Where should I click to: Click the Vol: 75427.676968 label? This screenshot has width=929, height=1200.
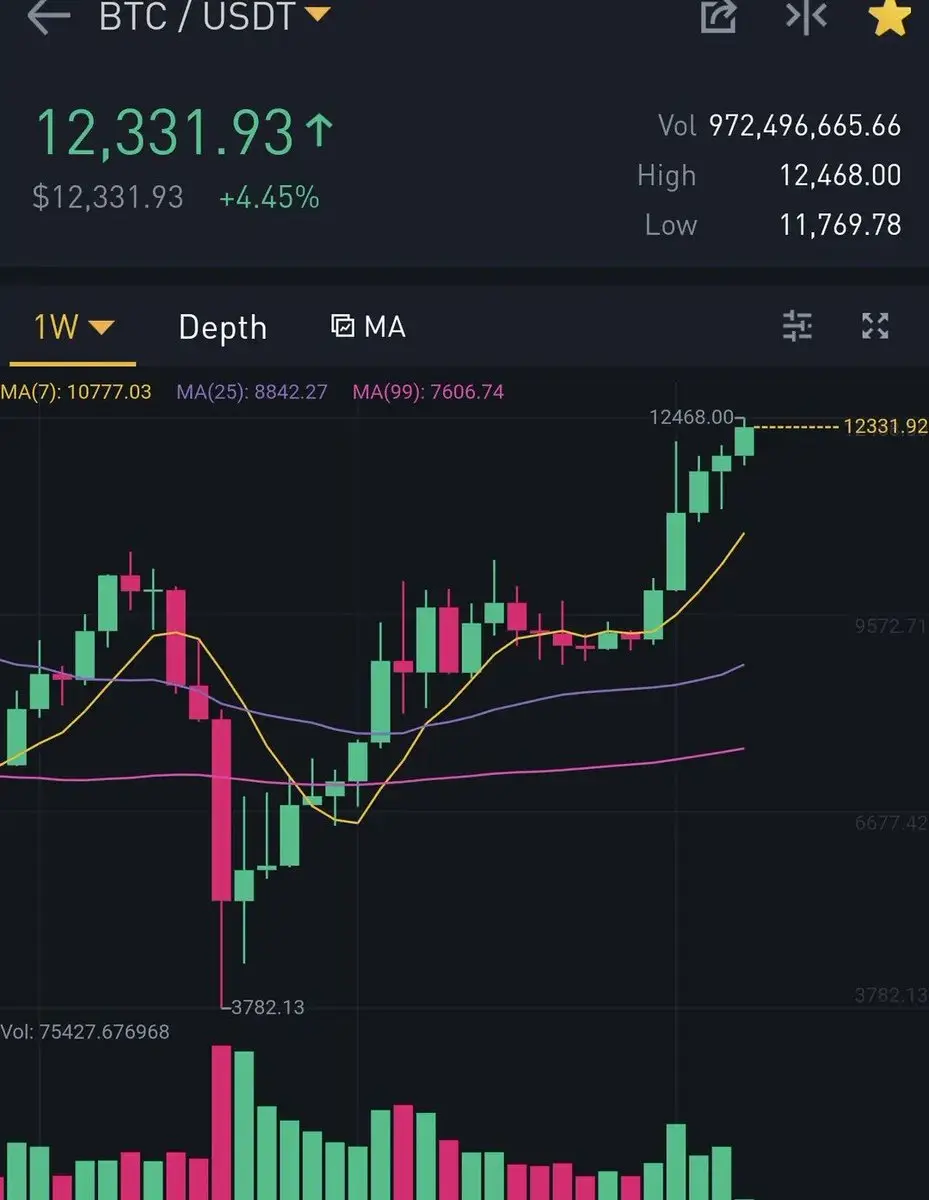85,1031
